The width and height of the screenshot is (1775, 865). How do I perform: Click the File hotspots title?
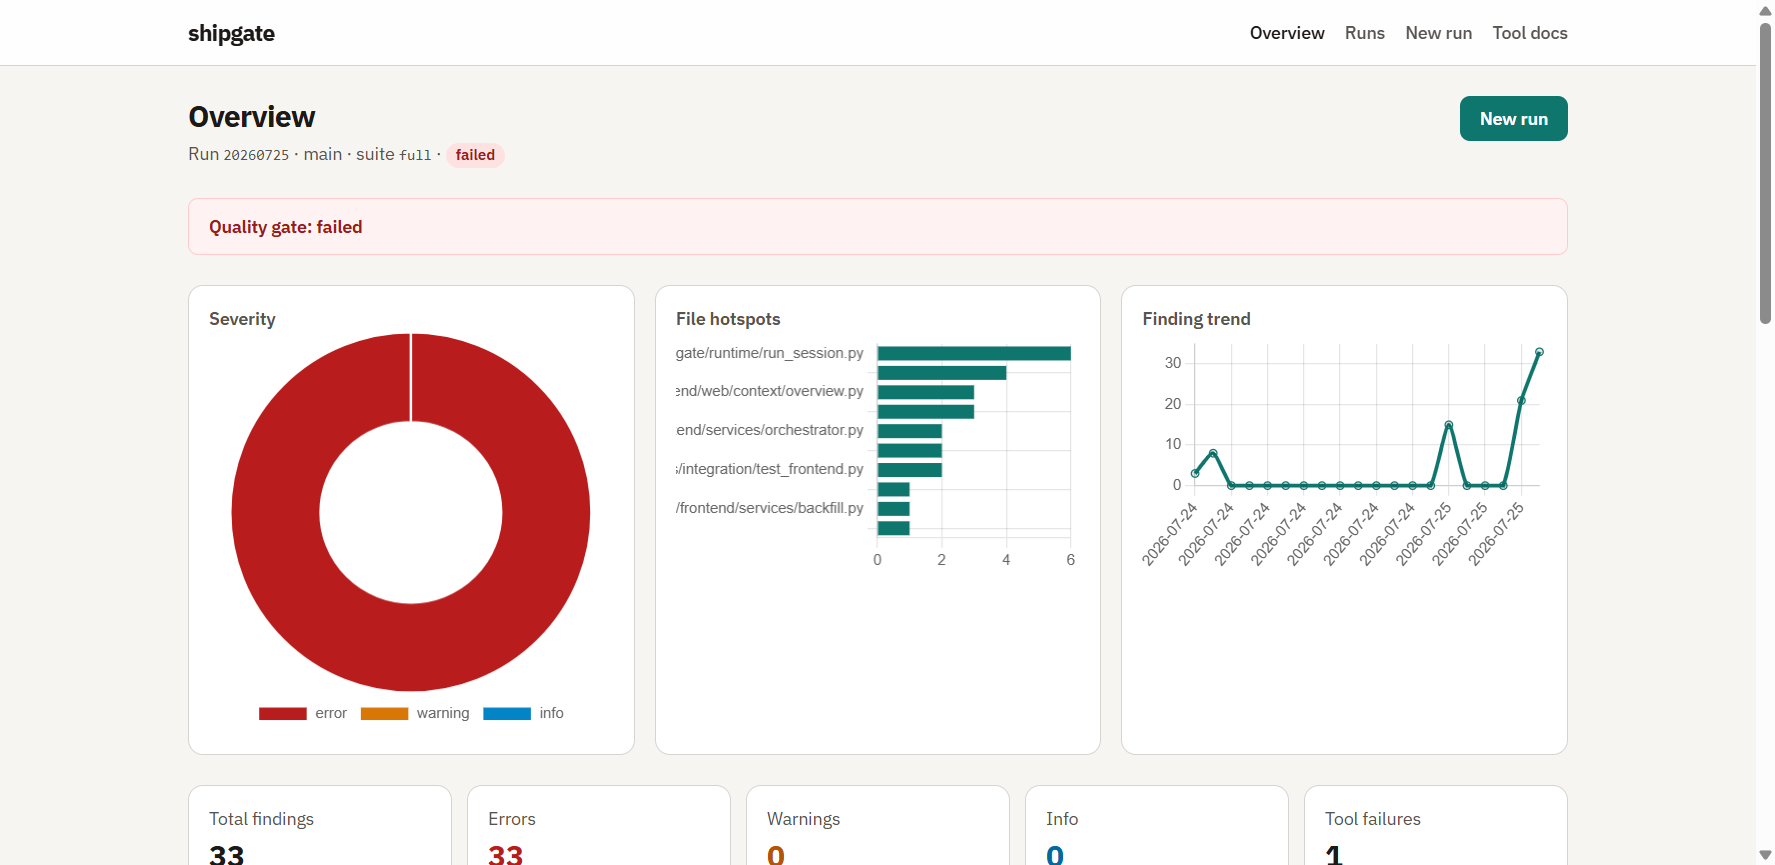tap(728, 319)
